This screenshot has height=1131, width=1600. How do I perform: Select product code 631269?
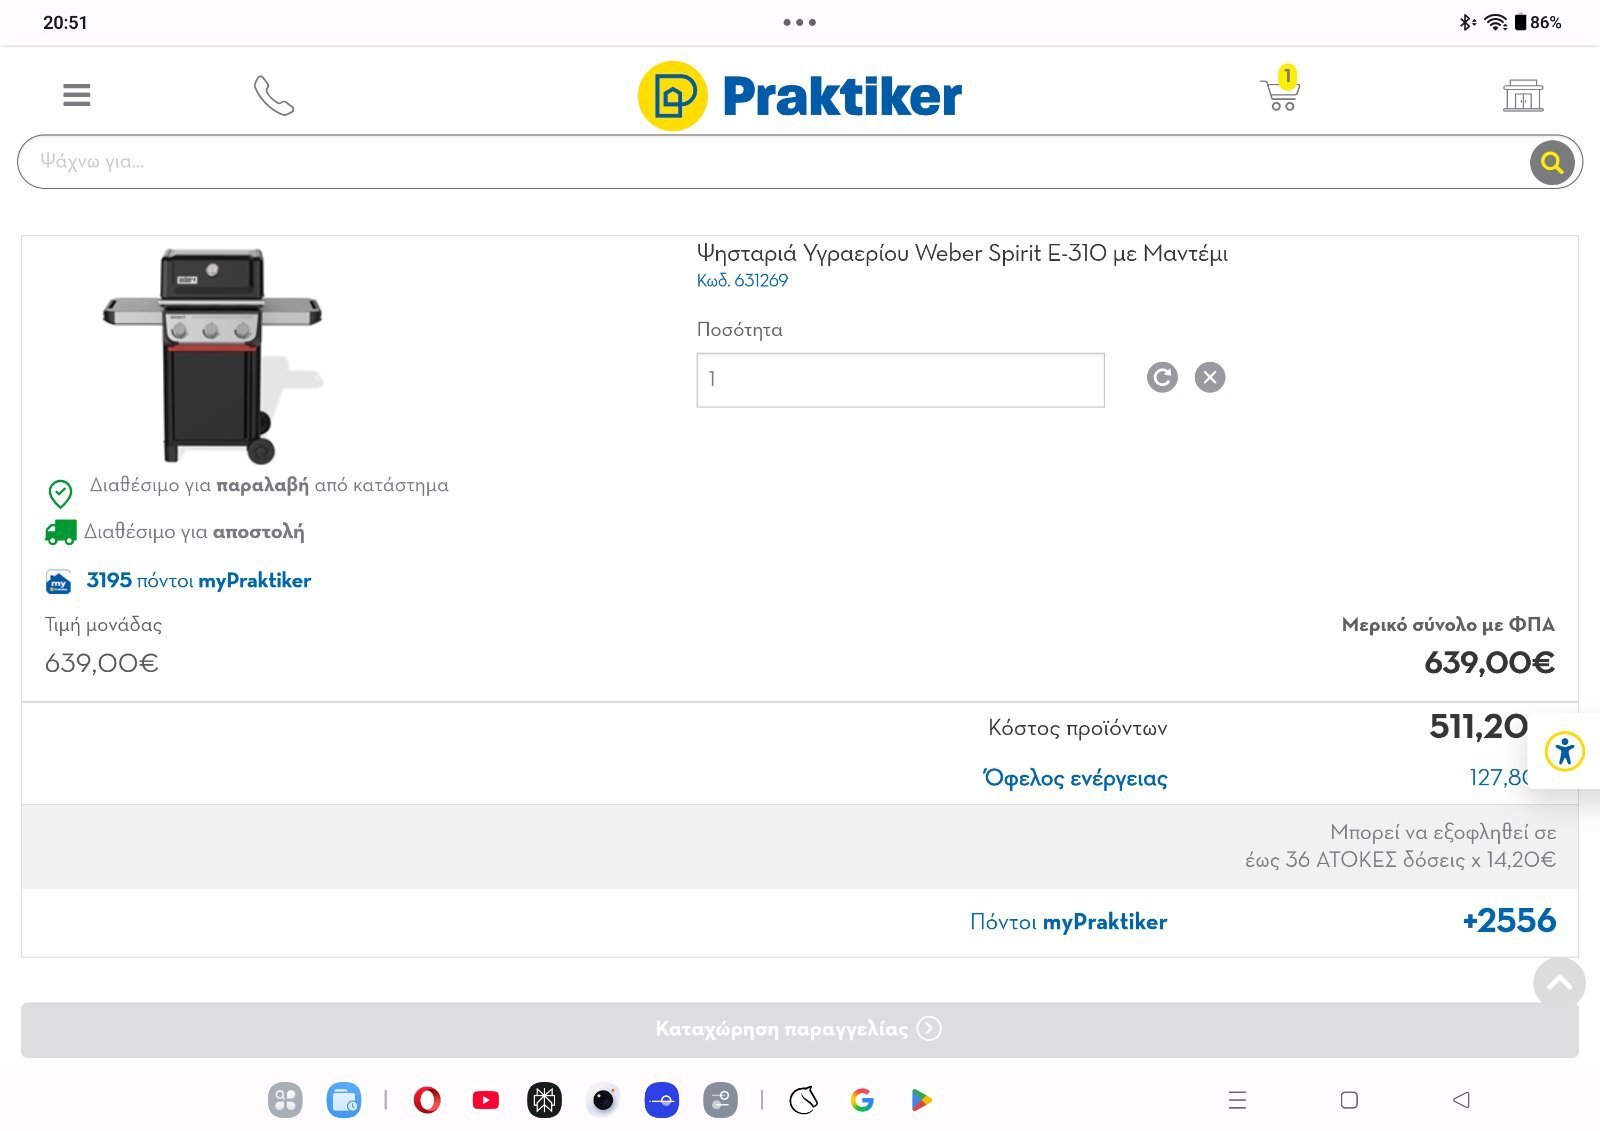pos(742,281)
